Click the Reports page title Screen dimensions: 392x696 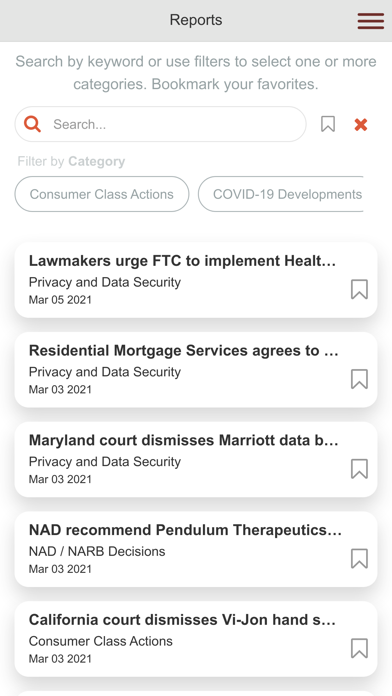click(196, 20)
